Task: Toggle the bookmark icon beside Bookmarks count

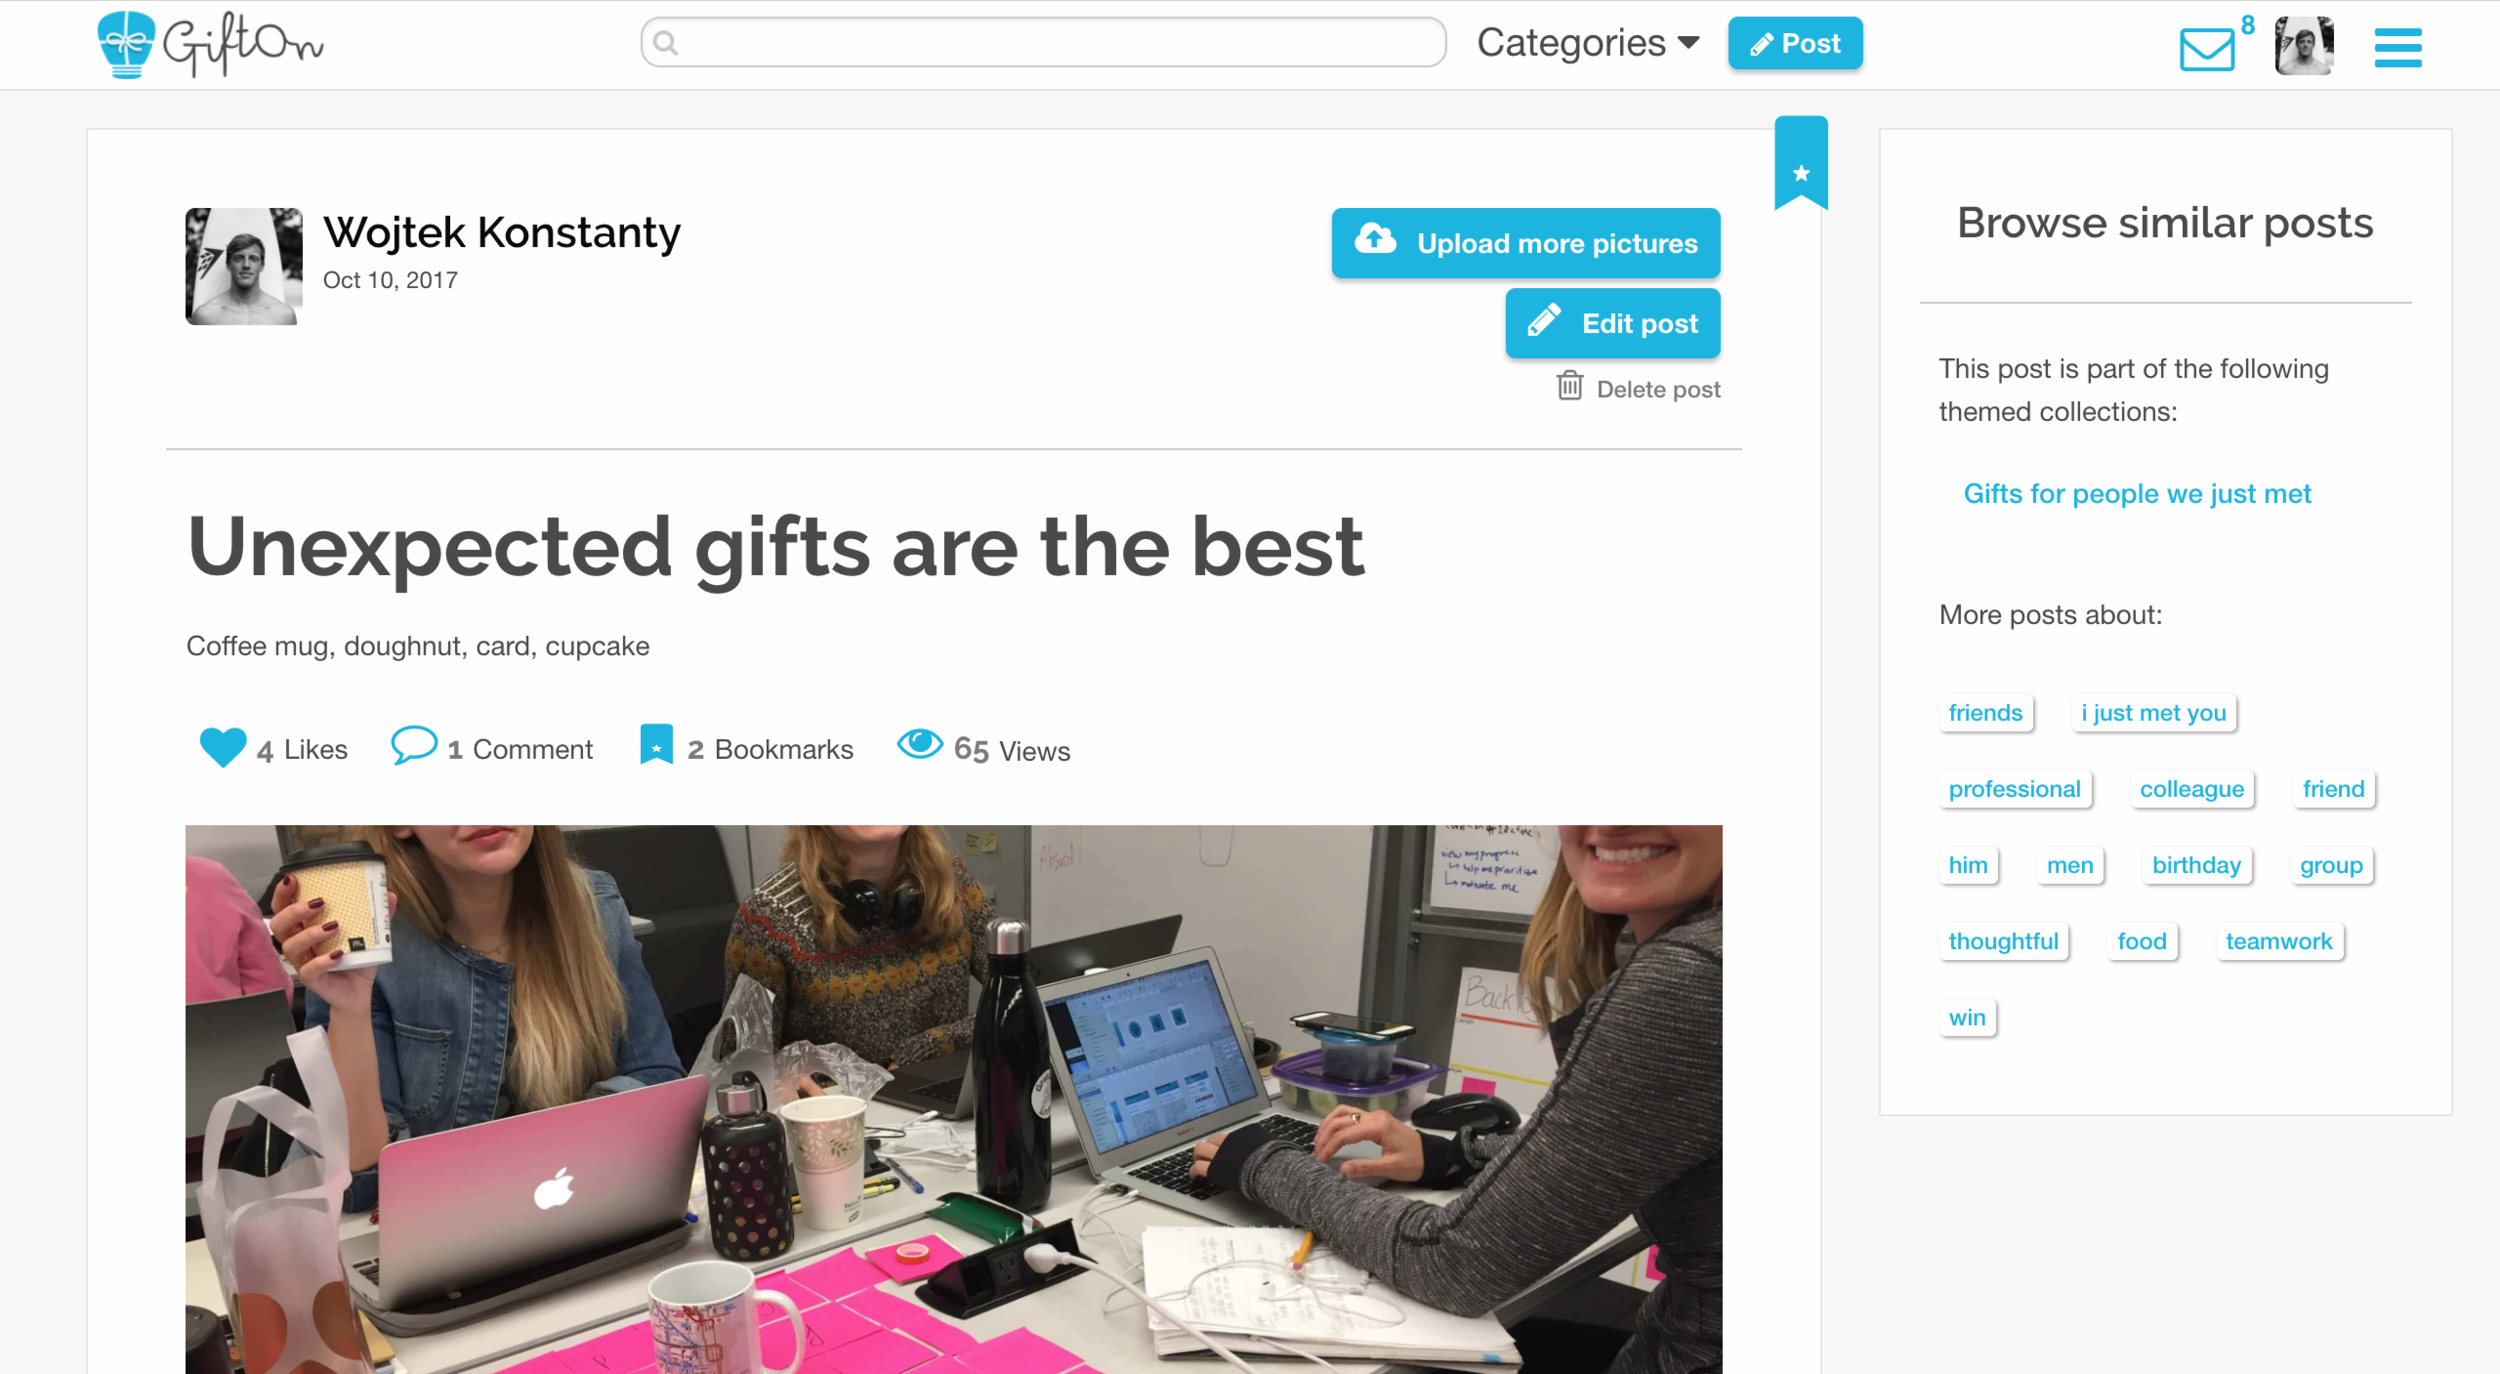Action: pyautogui.click(x=656, y=745)
